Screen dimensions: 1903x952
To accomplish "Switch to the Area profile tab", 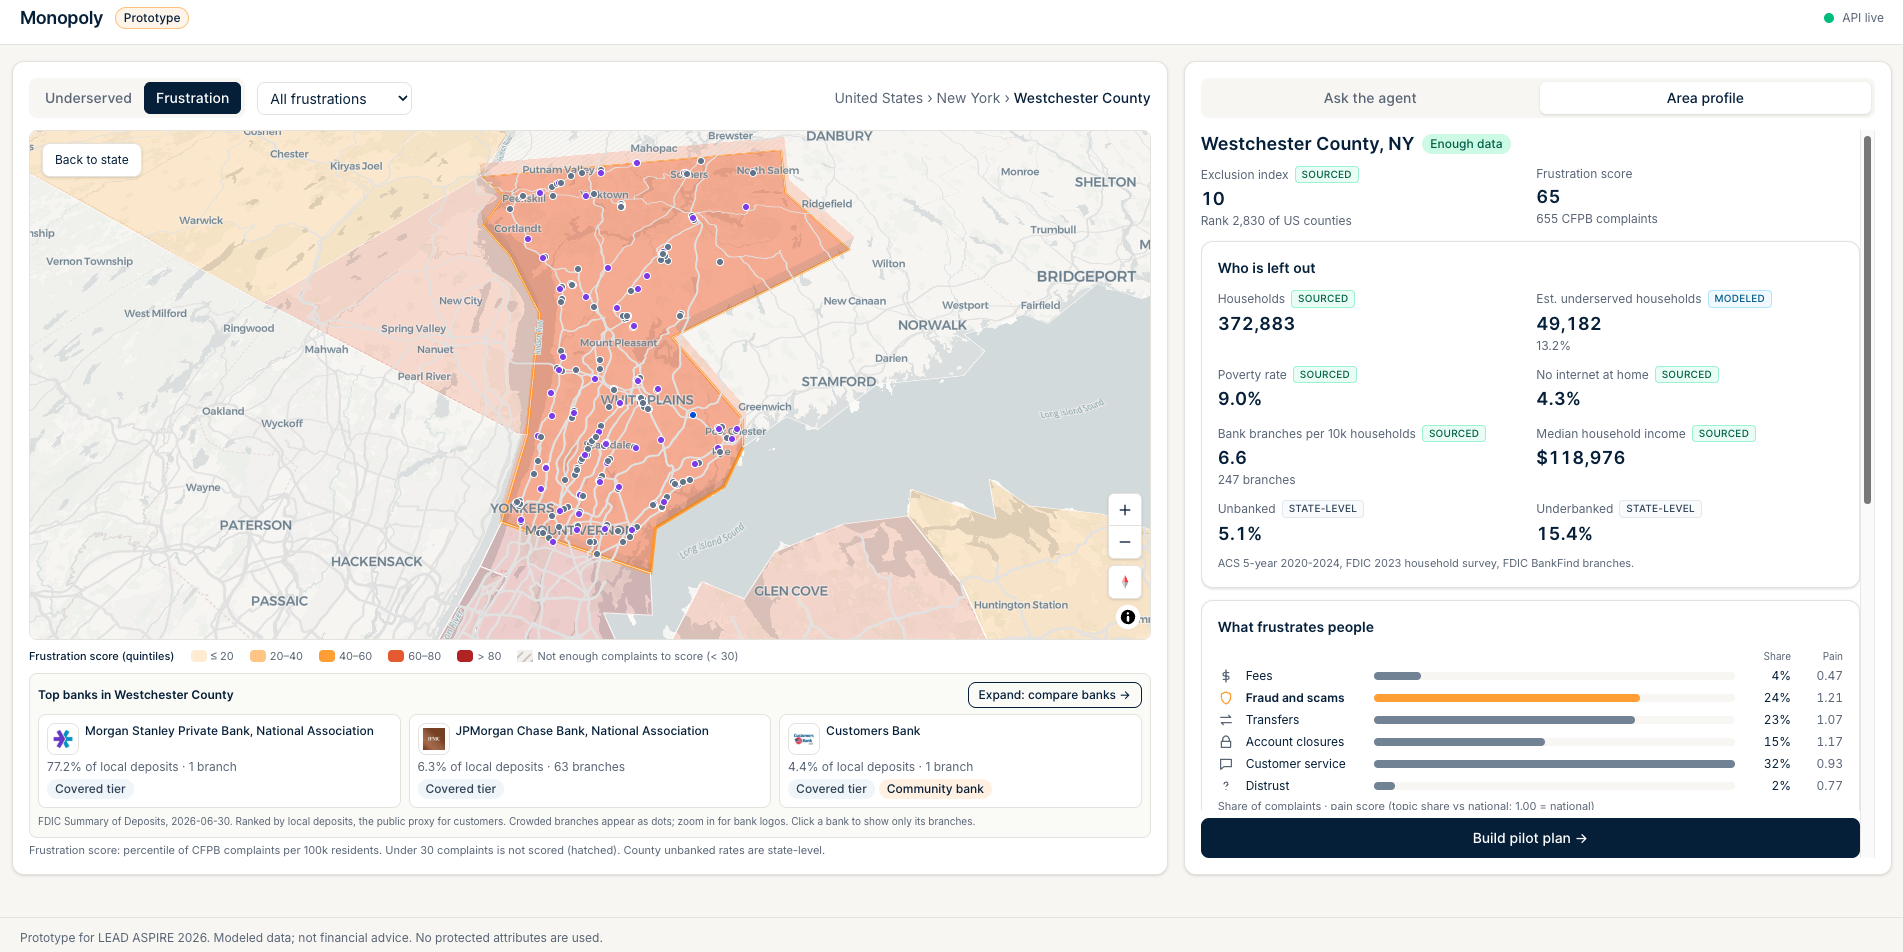I will coord(1705,98).
